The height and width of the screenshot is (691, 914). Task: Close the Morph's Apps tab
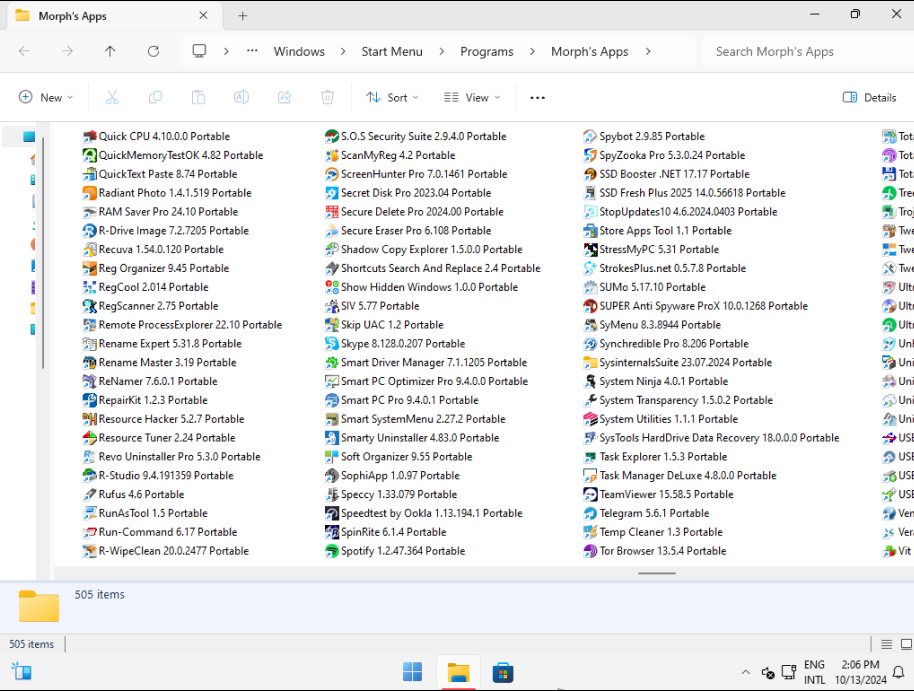pyautogui.click(x=203, y=16)
